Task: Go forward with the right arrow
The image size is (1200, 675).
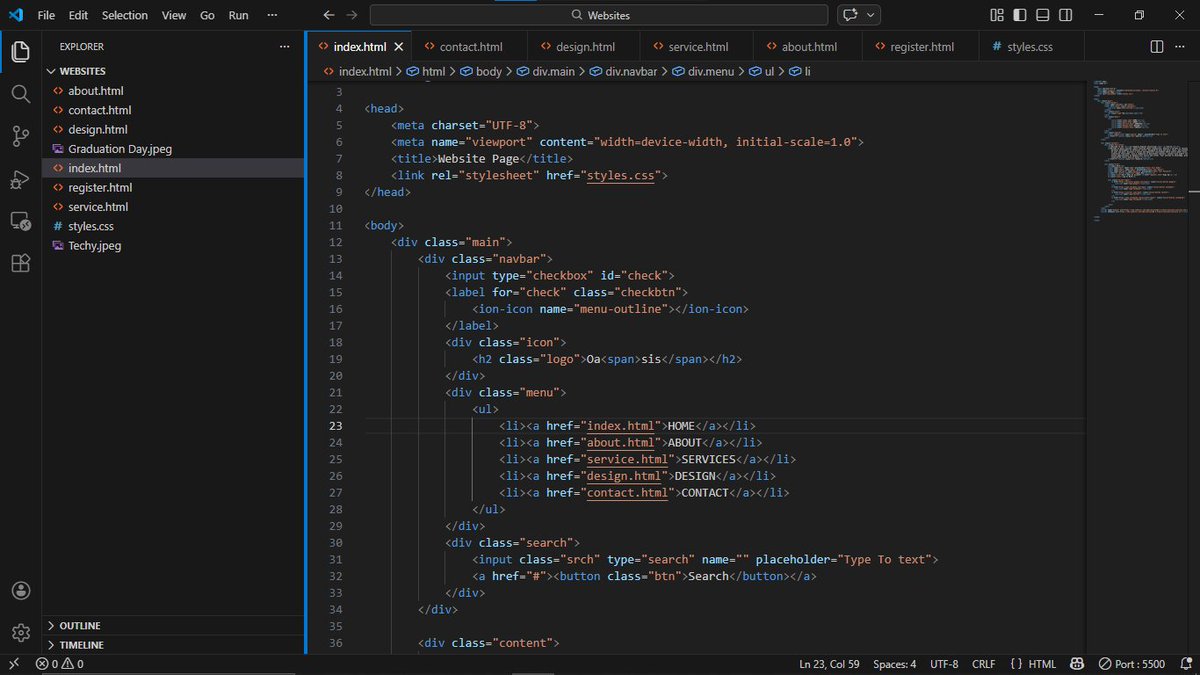Action: coord(351,15)
